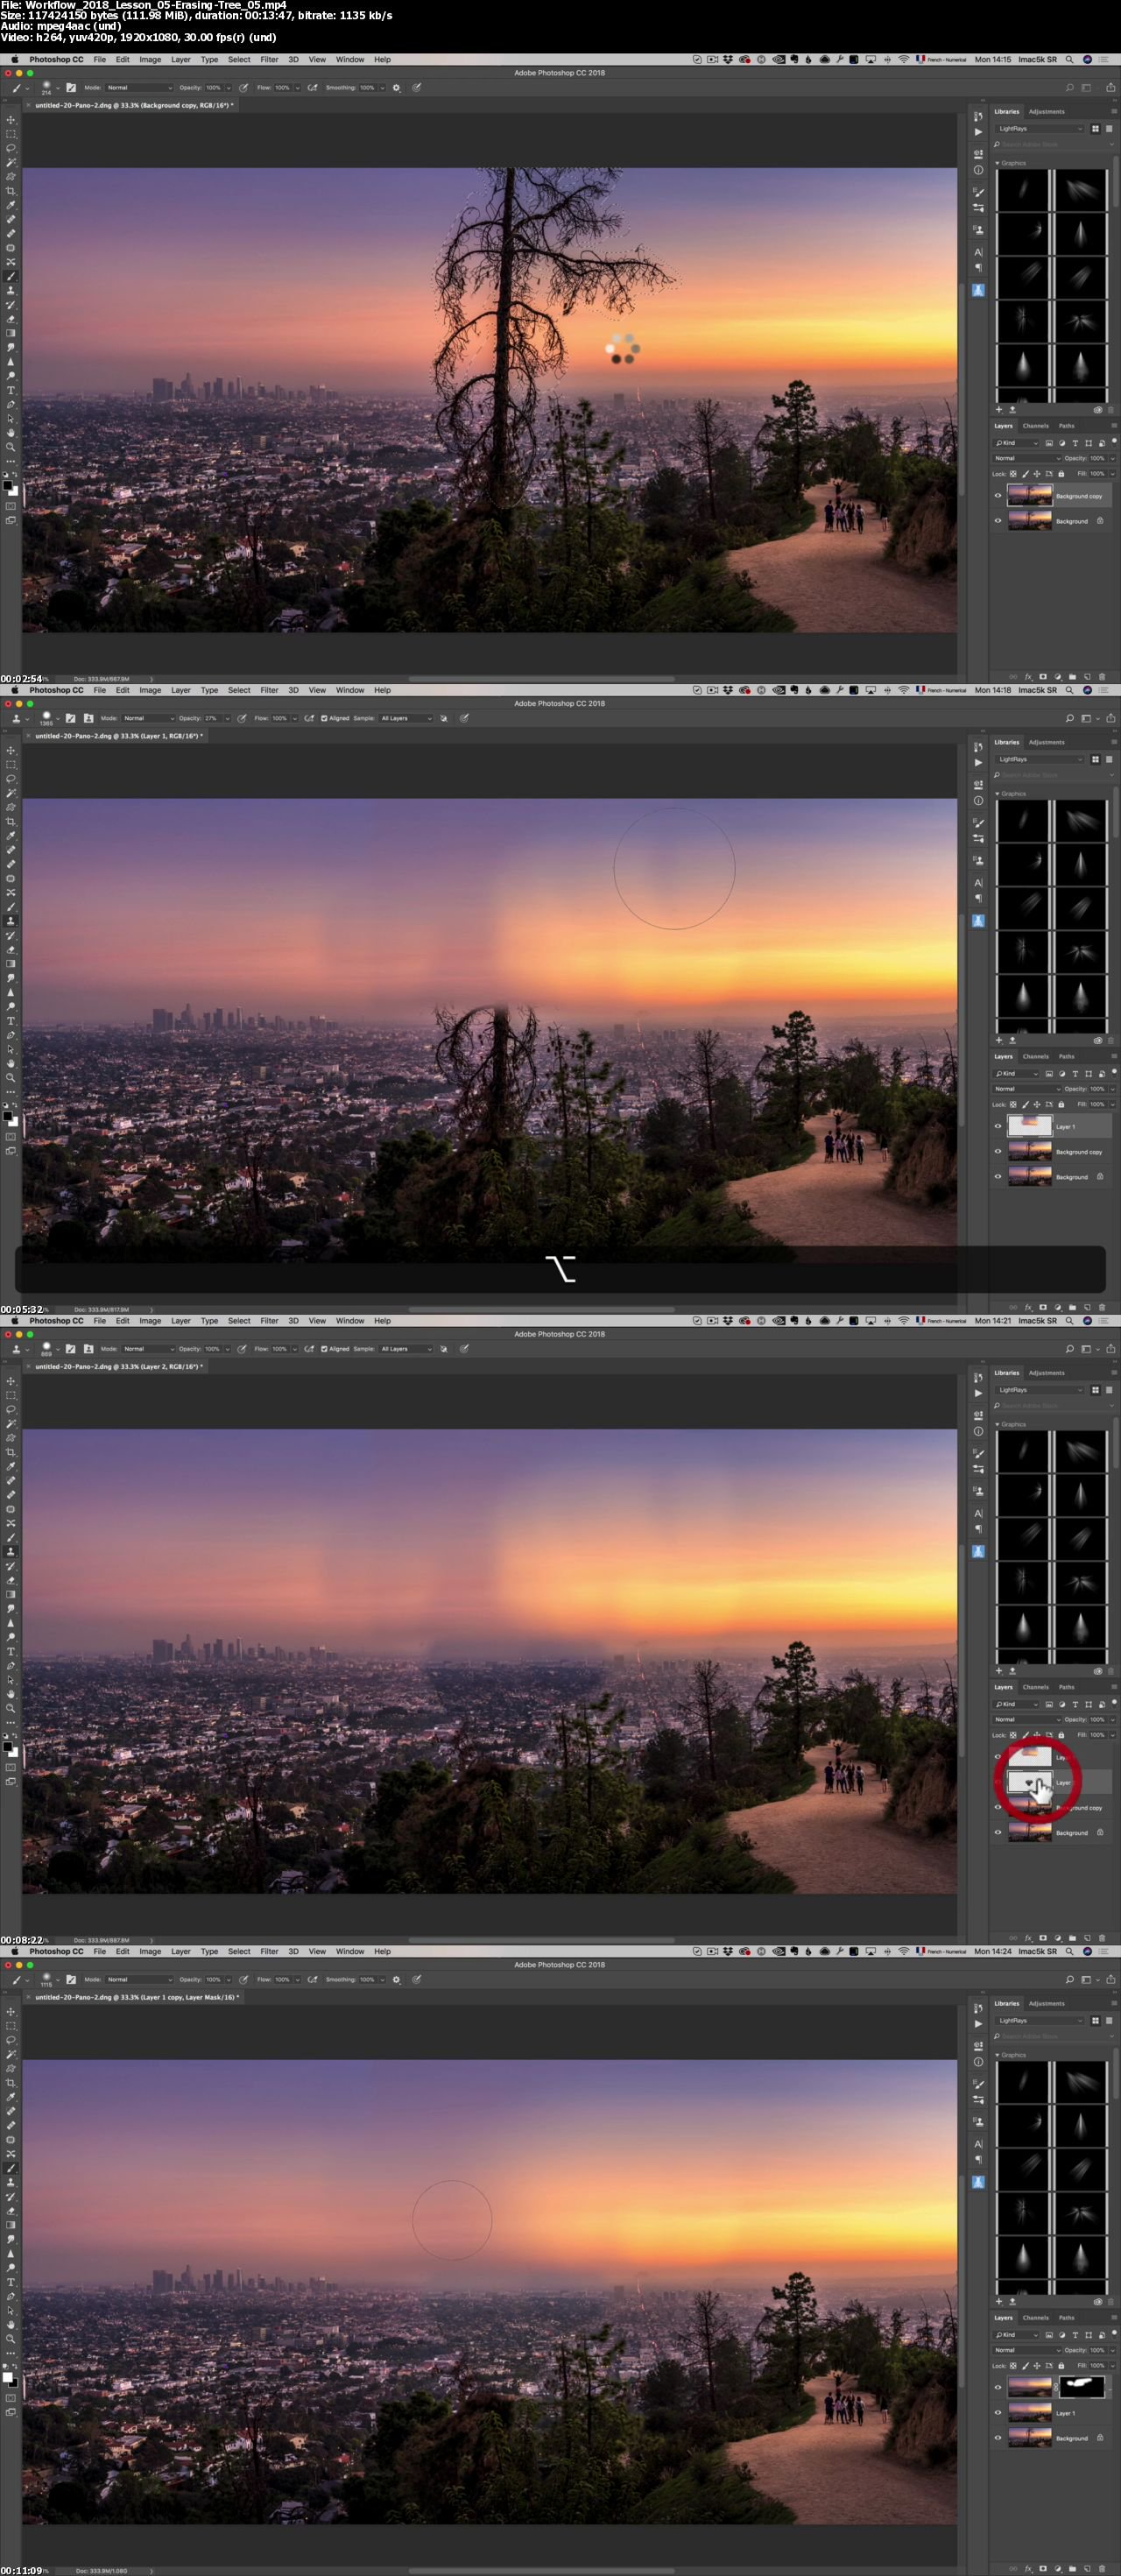
Task: In the 14:18 frame, switch to the Adjustments tab
Action: pos(1047,742)
